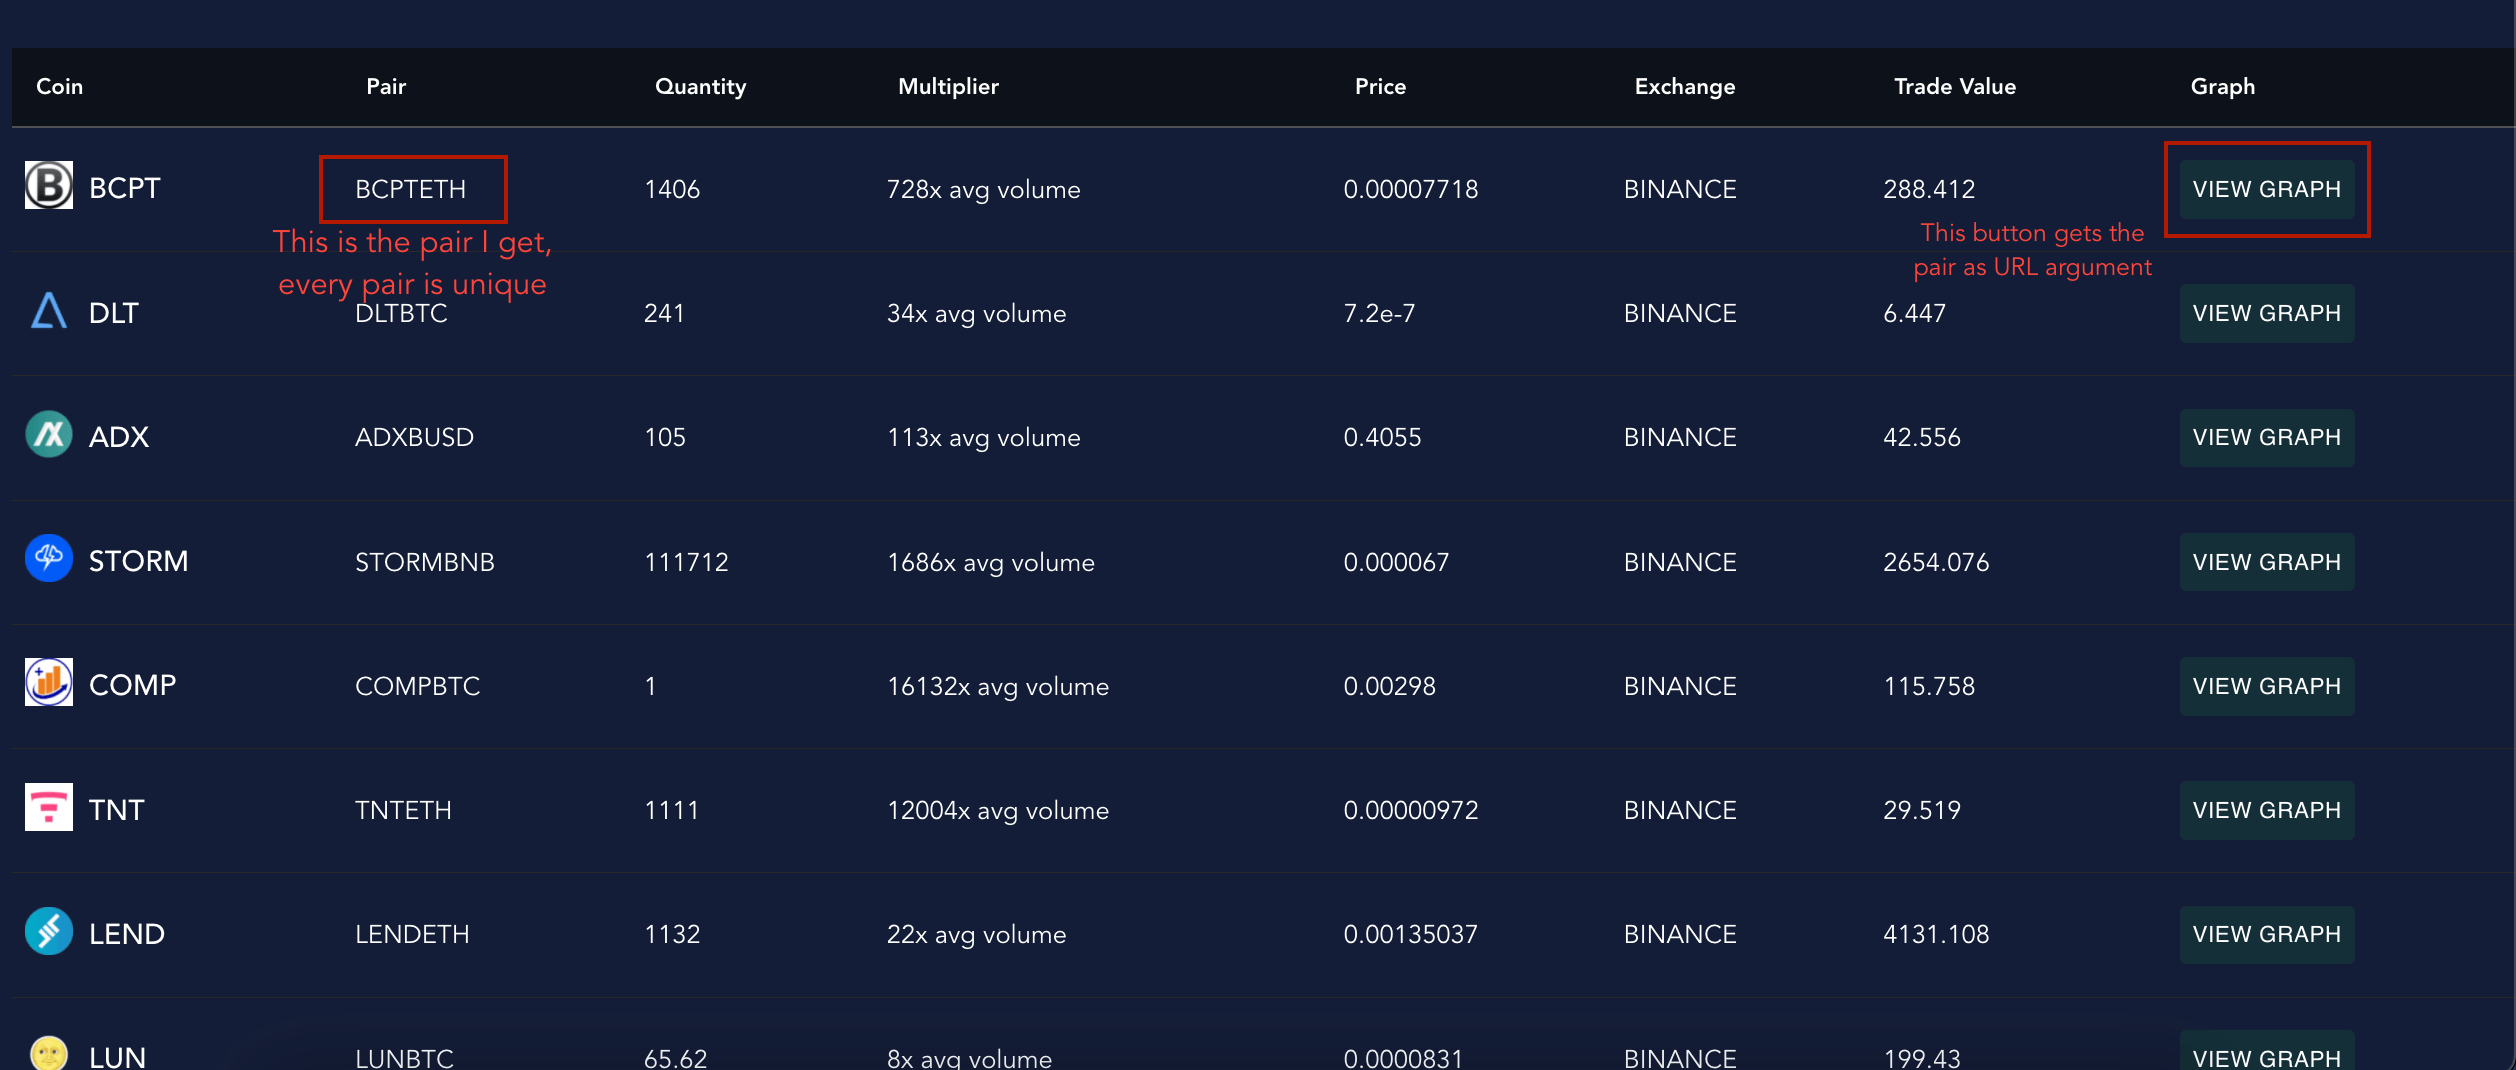Click BINANCE in the ADX row

pyautogui.click(x=1680, y=437)
